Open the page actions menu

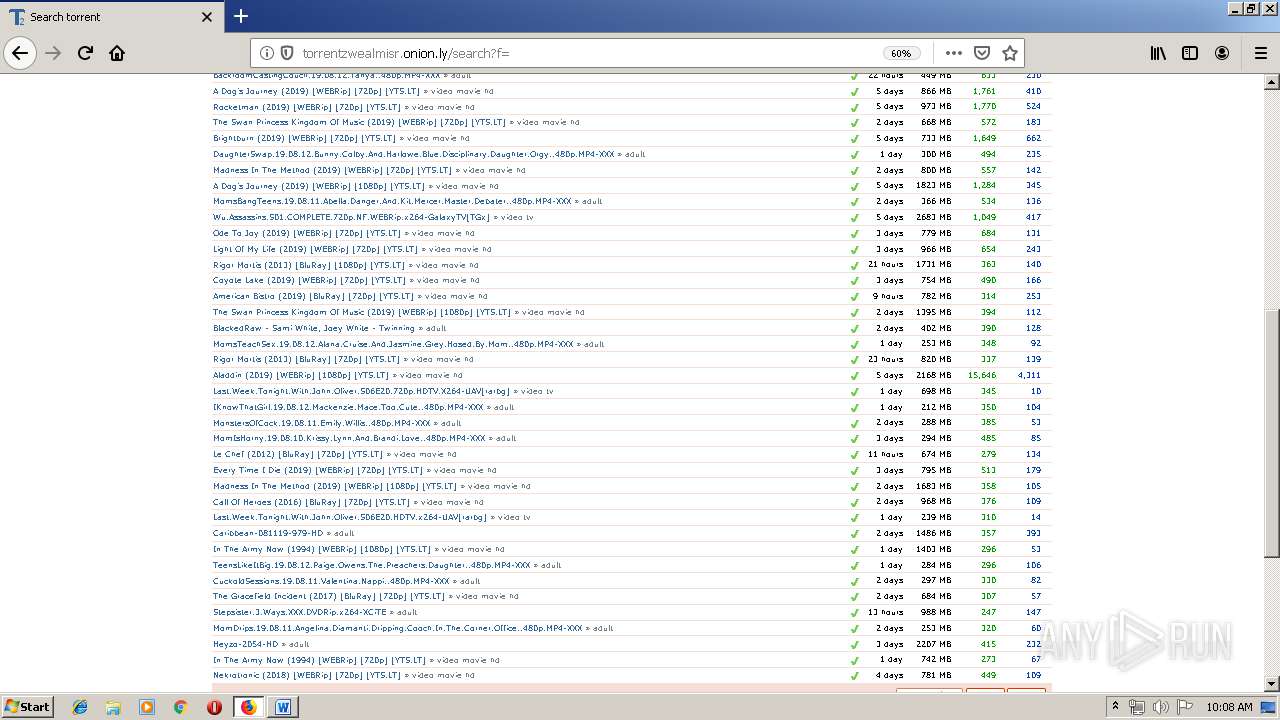coord(954,53)
